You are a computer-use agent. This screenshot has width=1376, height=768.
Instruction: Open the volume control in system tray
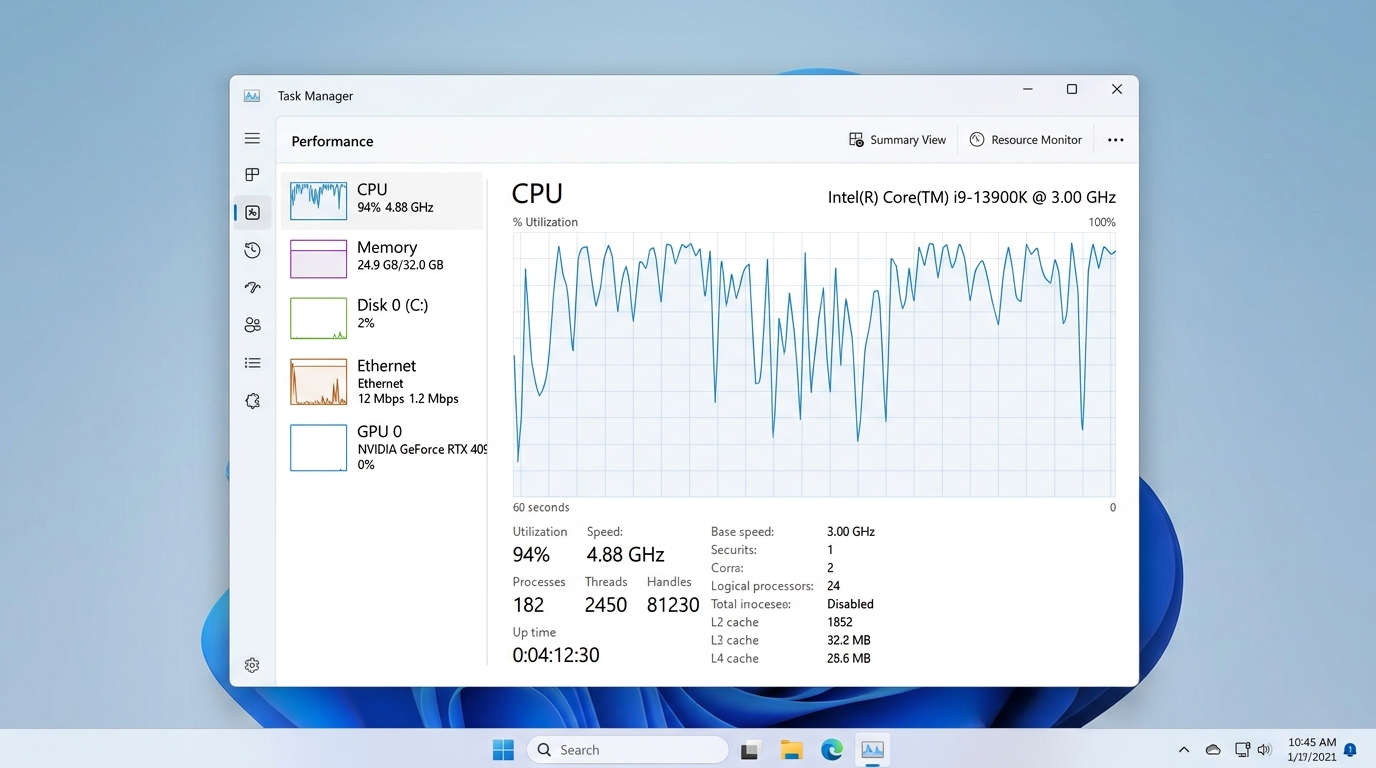point(1264,750)
